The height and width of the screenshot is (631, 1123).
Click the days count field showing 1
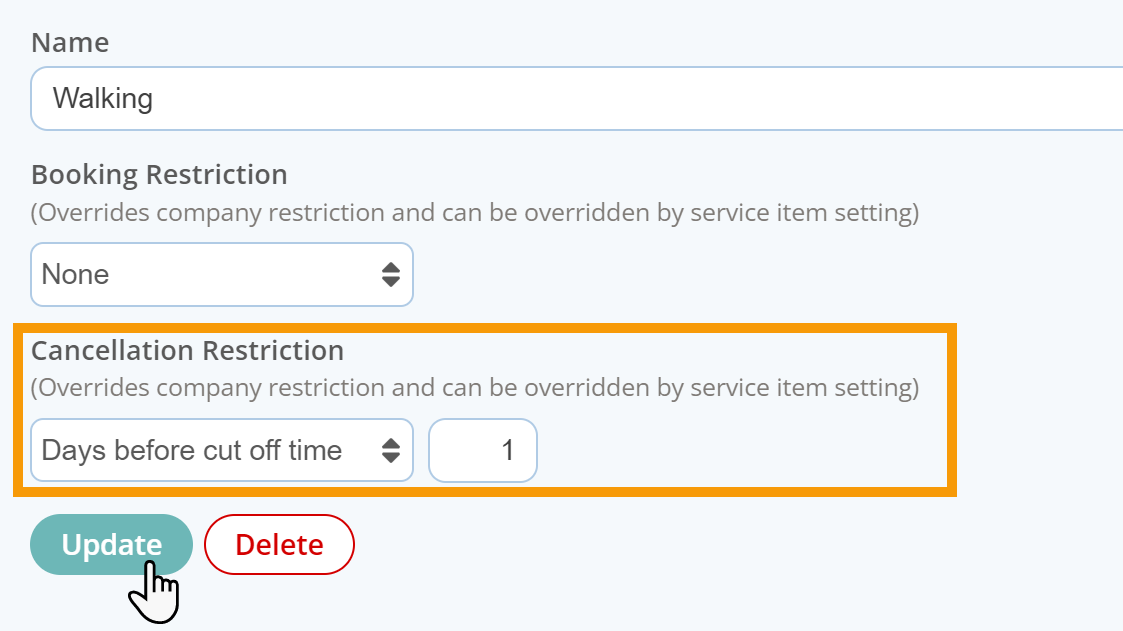point(483,451)
